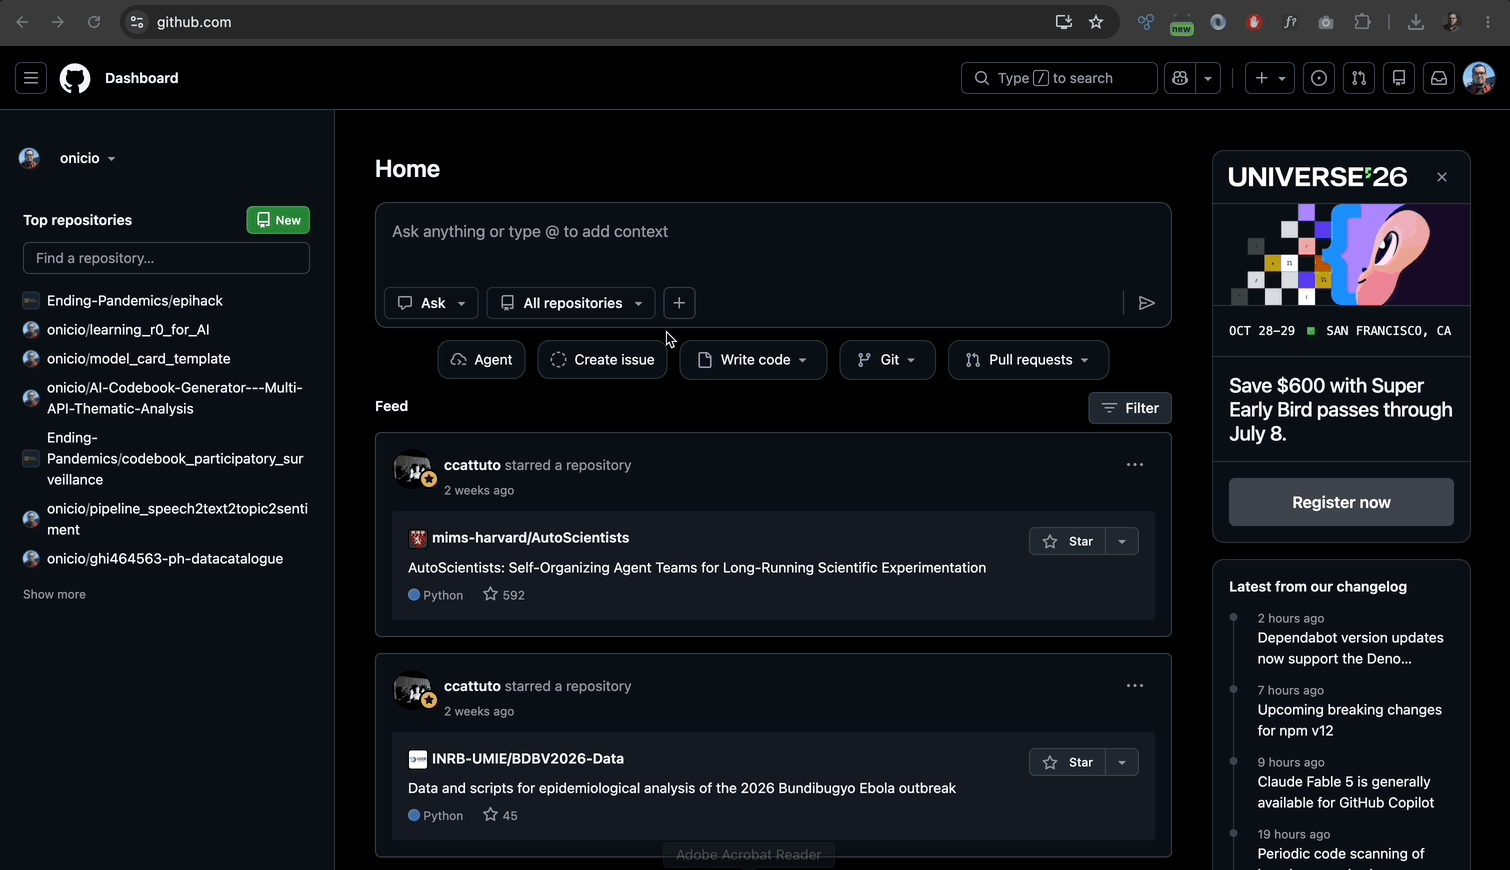
Task: Click browser back arrow
Action: (22, 22)
